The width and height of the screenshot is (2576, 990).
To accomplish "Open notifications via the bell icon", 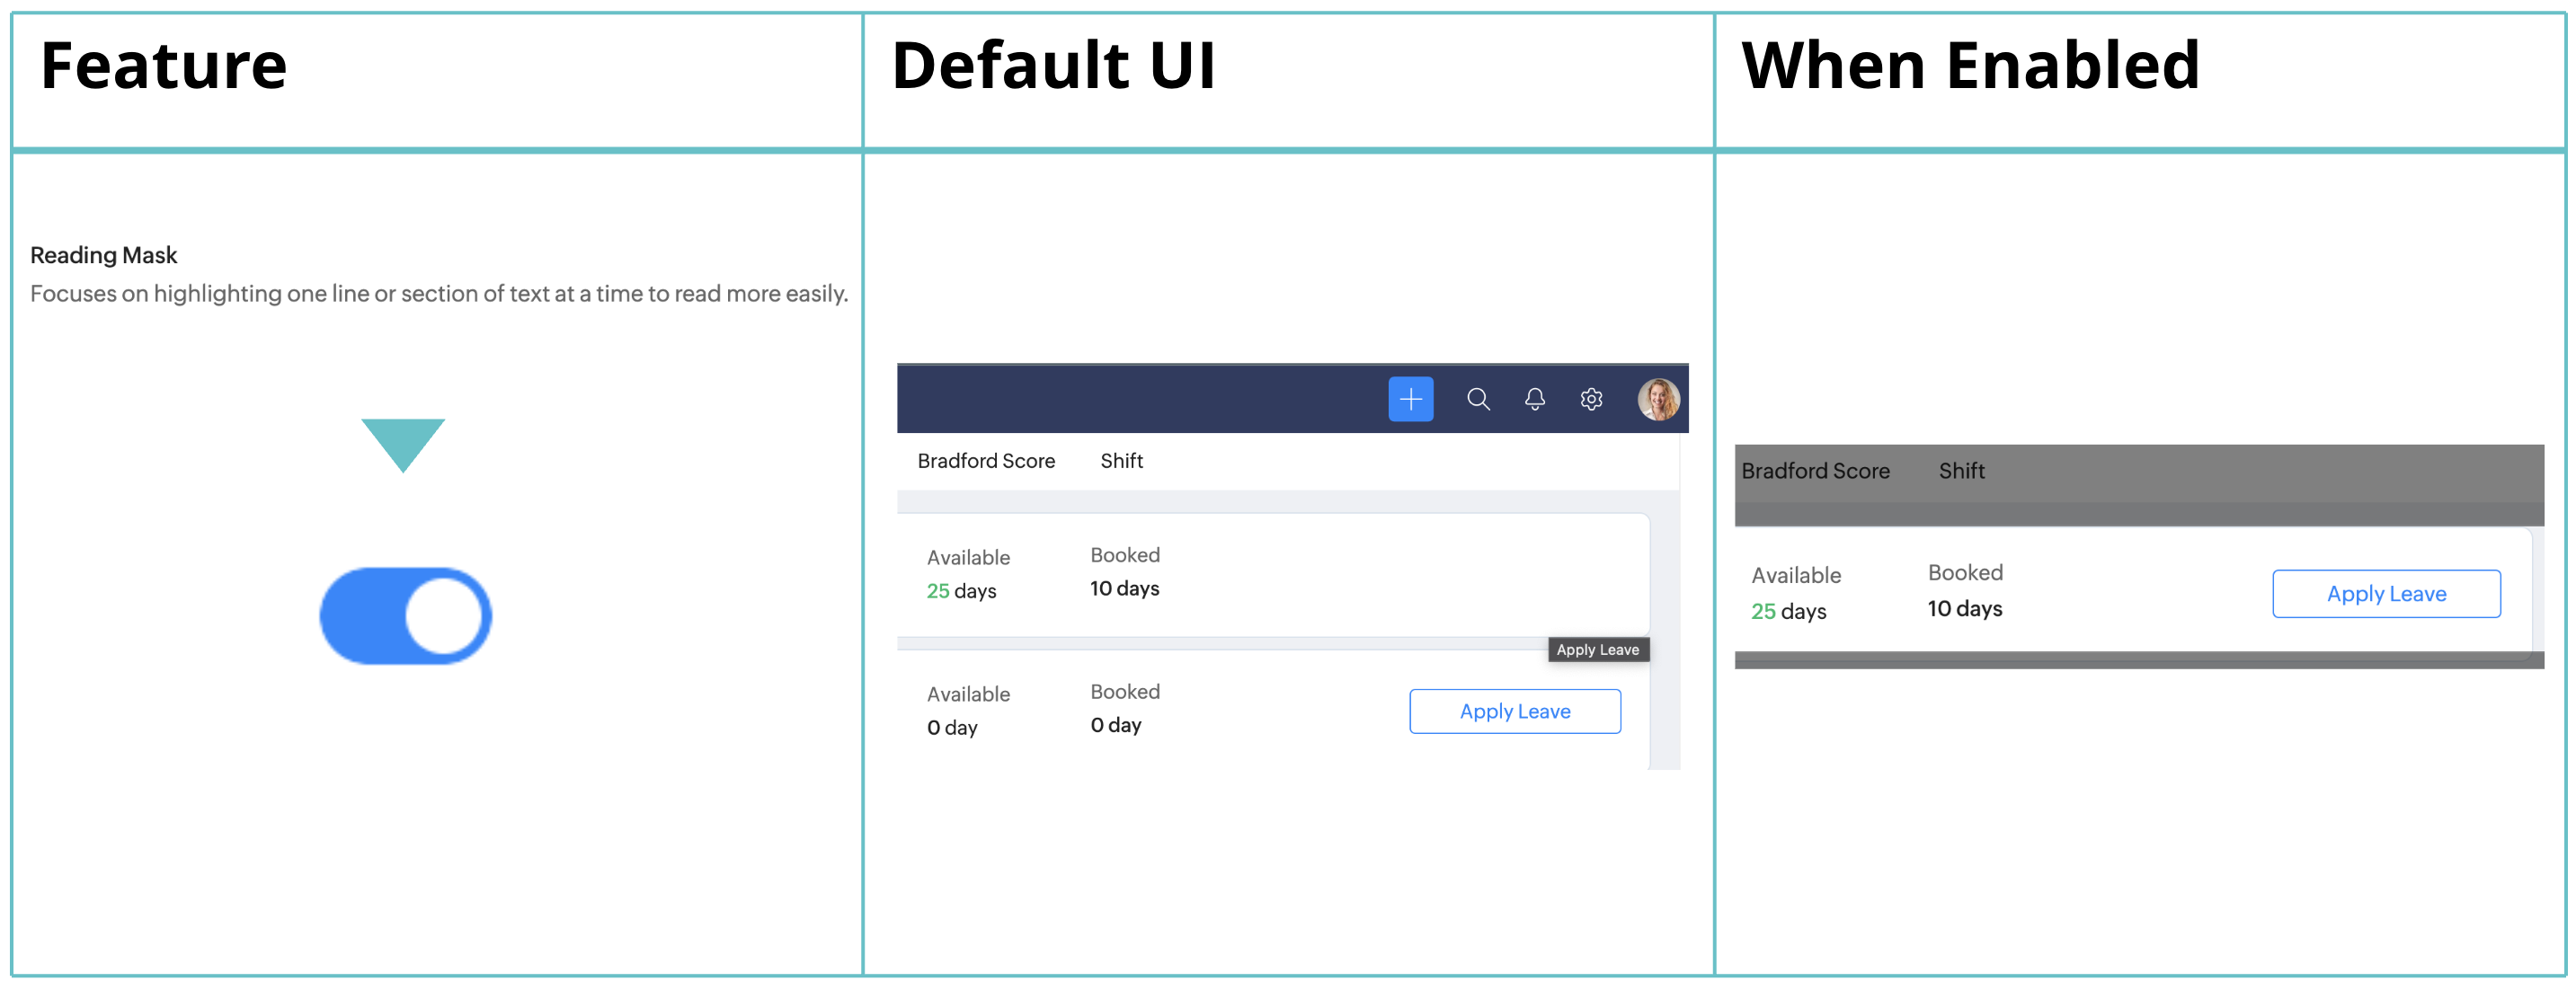I will [1534, 399].
